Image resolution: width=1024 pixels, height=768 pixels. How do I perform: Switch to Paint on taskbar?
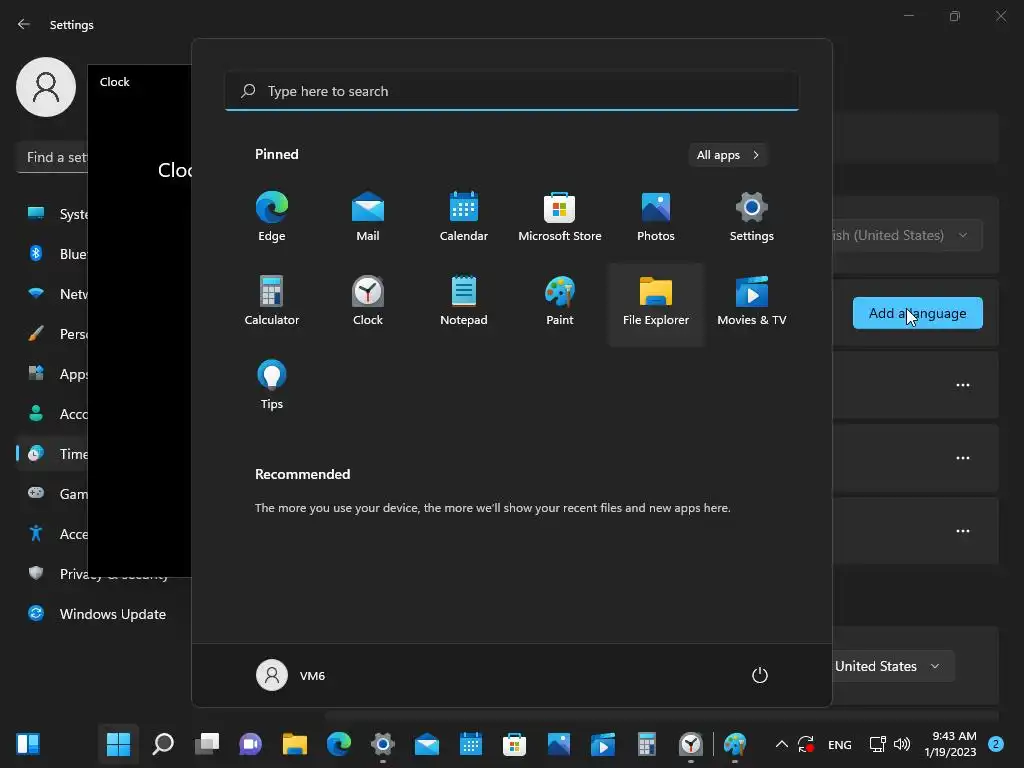(x=735, y=744)
